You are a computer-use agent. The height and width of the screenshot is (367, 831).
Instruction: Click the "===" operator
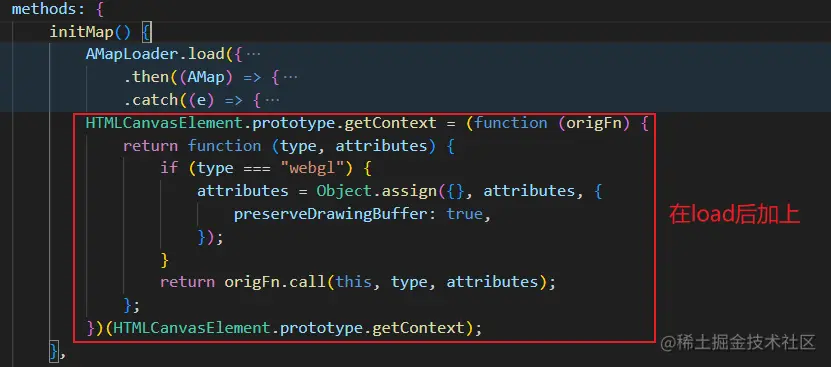257,169
